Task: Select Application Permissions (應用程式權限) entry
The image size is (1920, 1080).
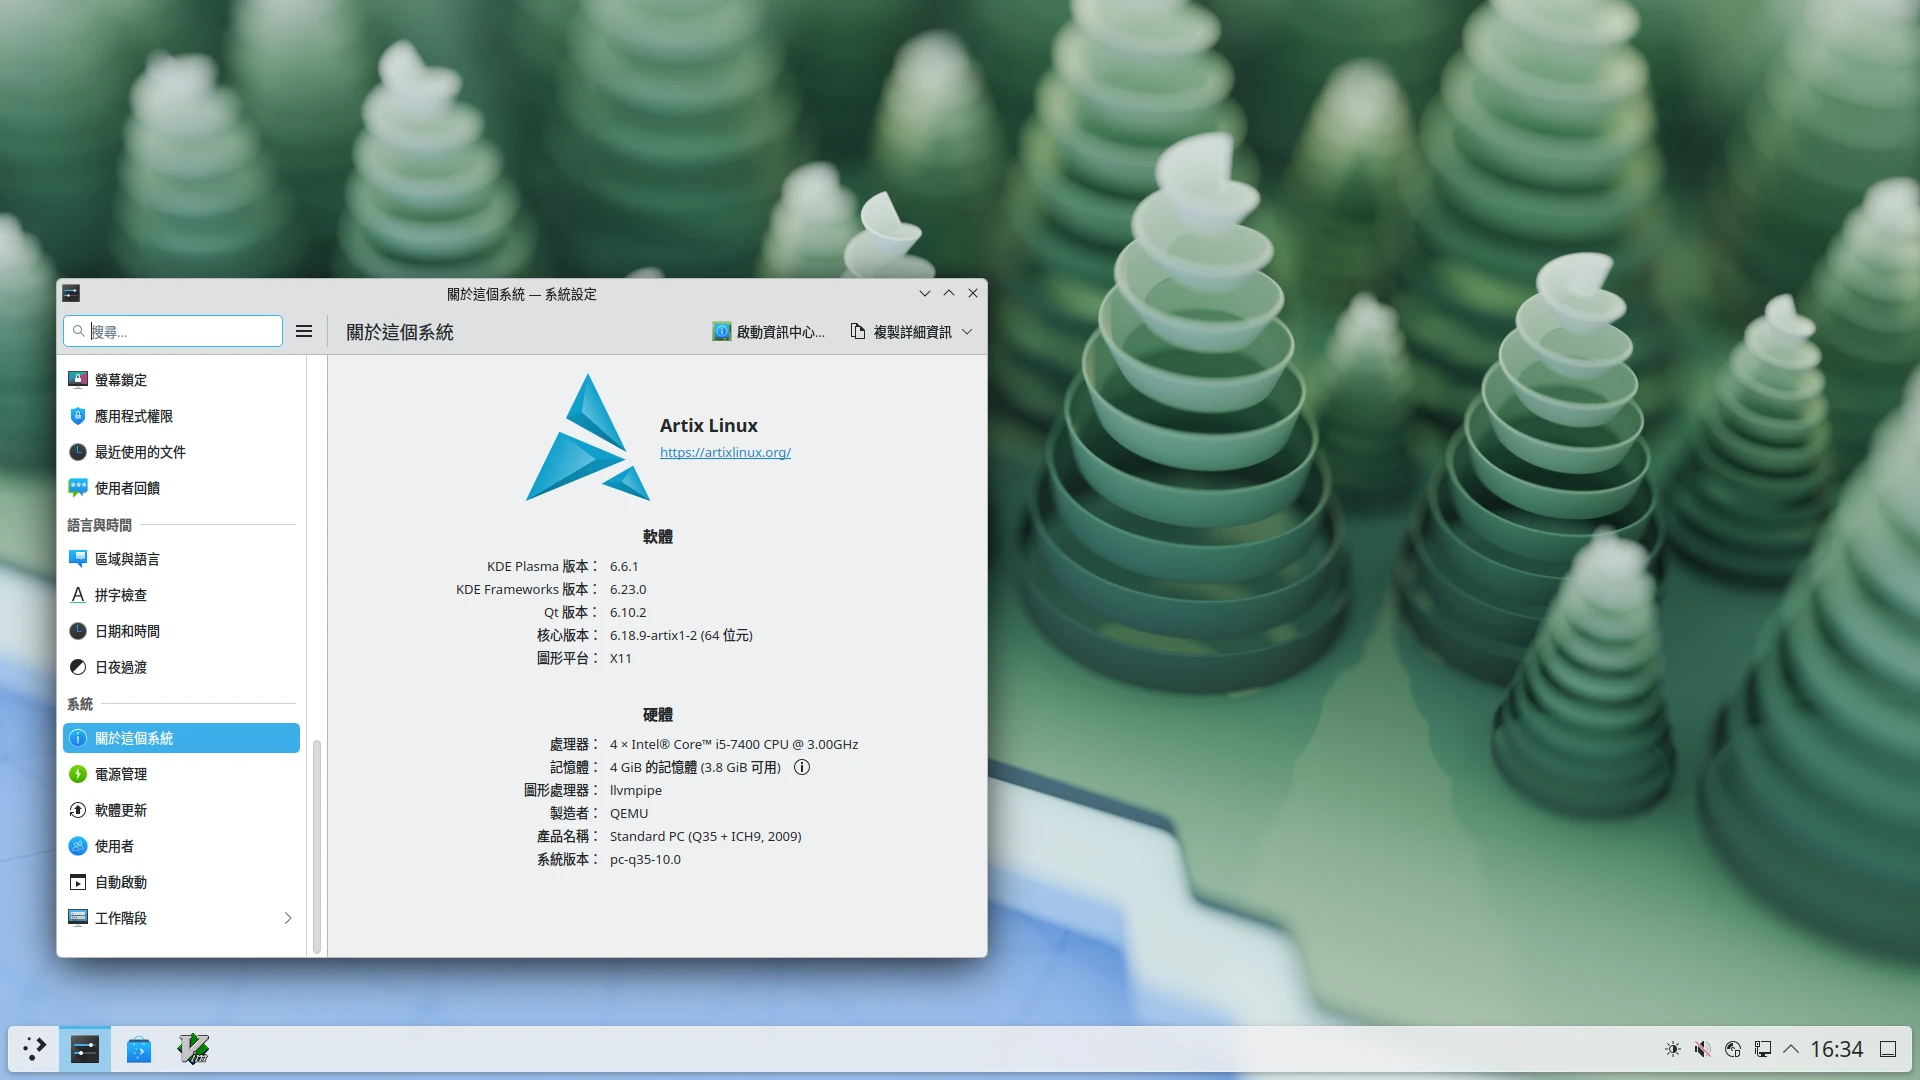Action: tap(133, 416)
